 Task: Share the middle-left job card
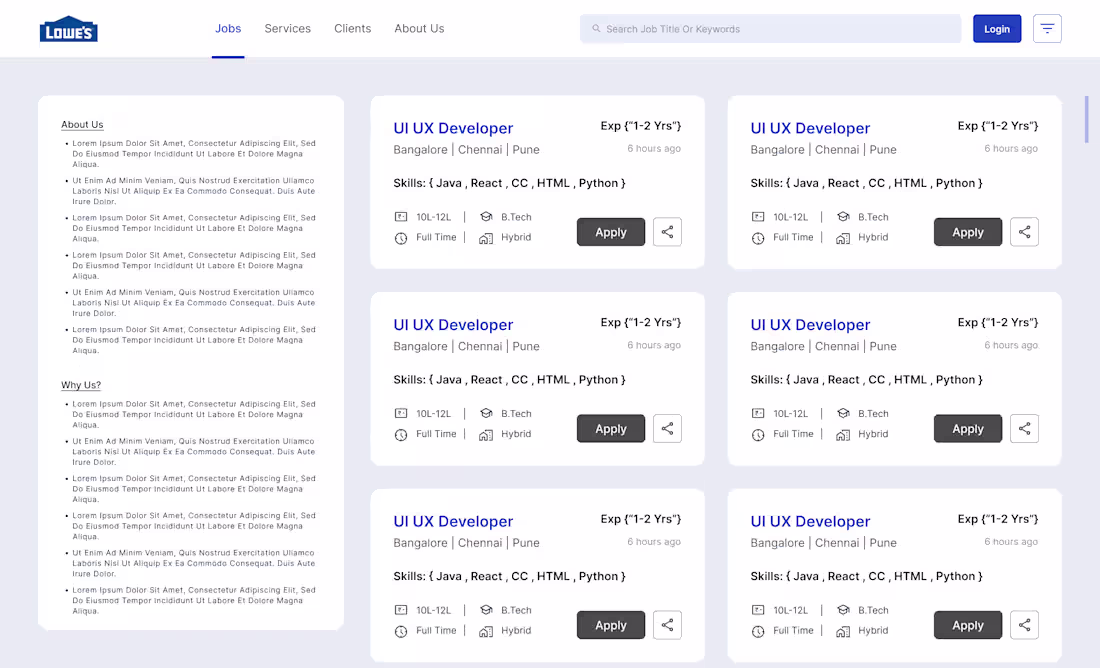coord(667,428)
